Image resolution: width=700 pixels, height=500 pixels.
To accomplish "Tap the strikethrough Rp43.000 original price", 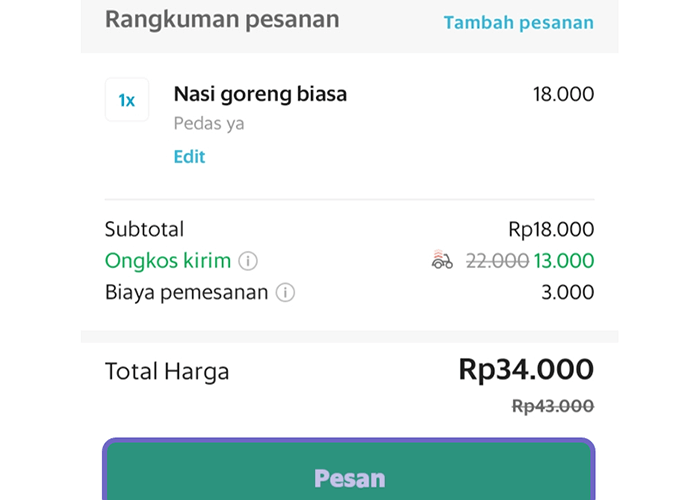I will (x=553, y=406).
